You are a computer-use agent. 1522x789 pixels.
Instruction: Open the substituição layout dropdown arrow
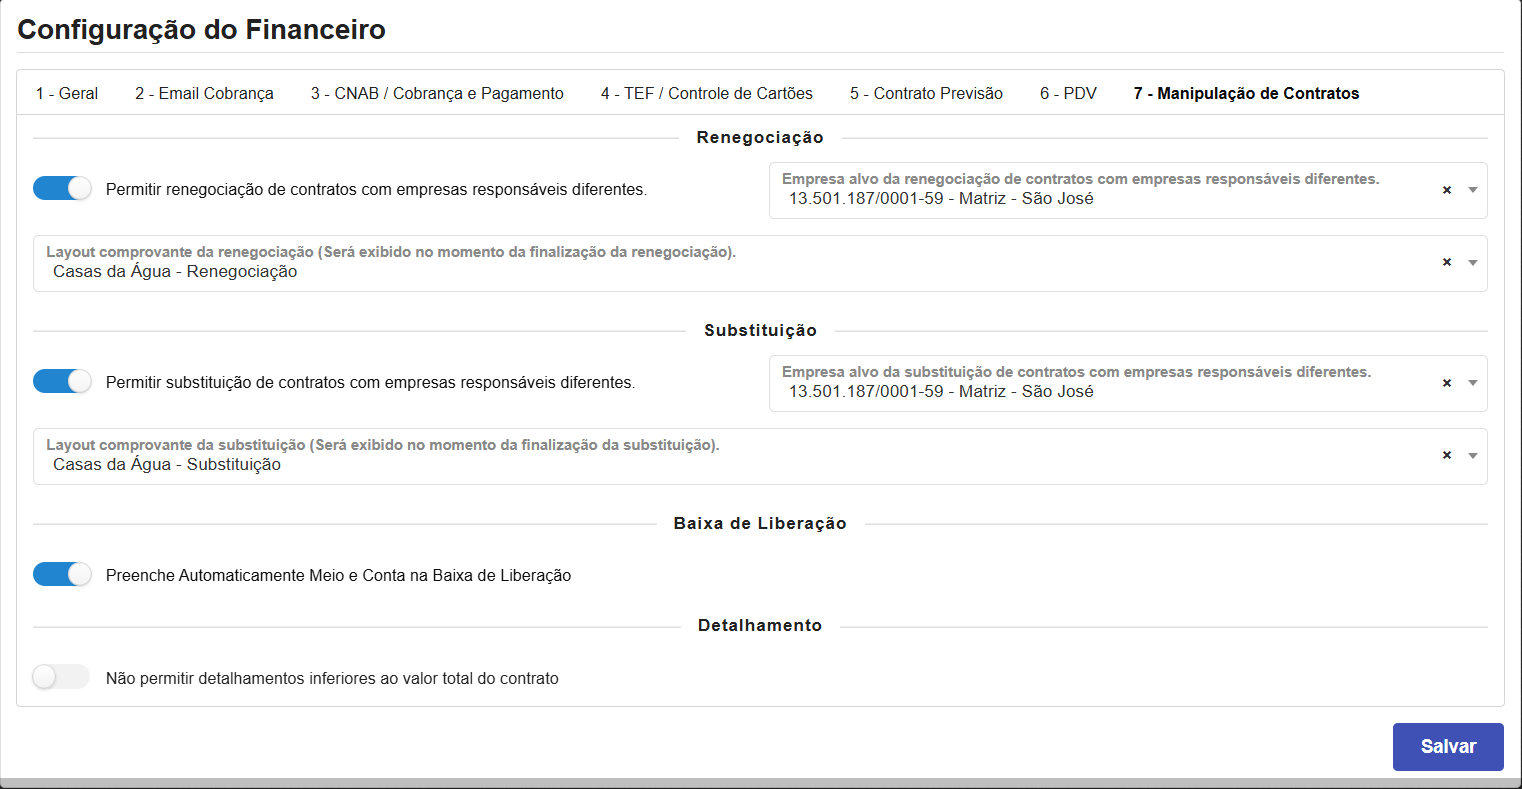[1471, 455]
